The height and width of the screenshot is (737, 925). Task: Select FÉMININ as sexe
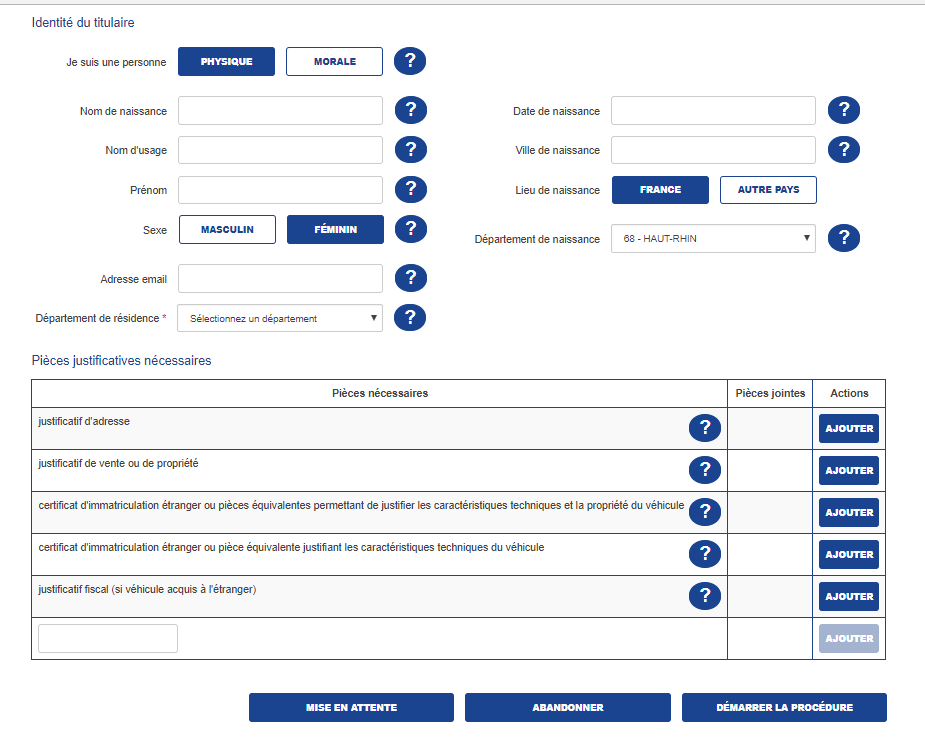(x=335, y=230)
